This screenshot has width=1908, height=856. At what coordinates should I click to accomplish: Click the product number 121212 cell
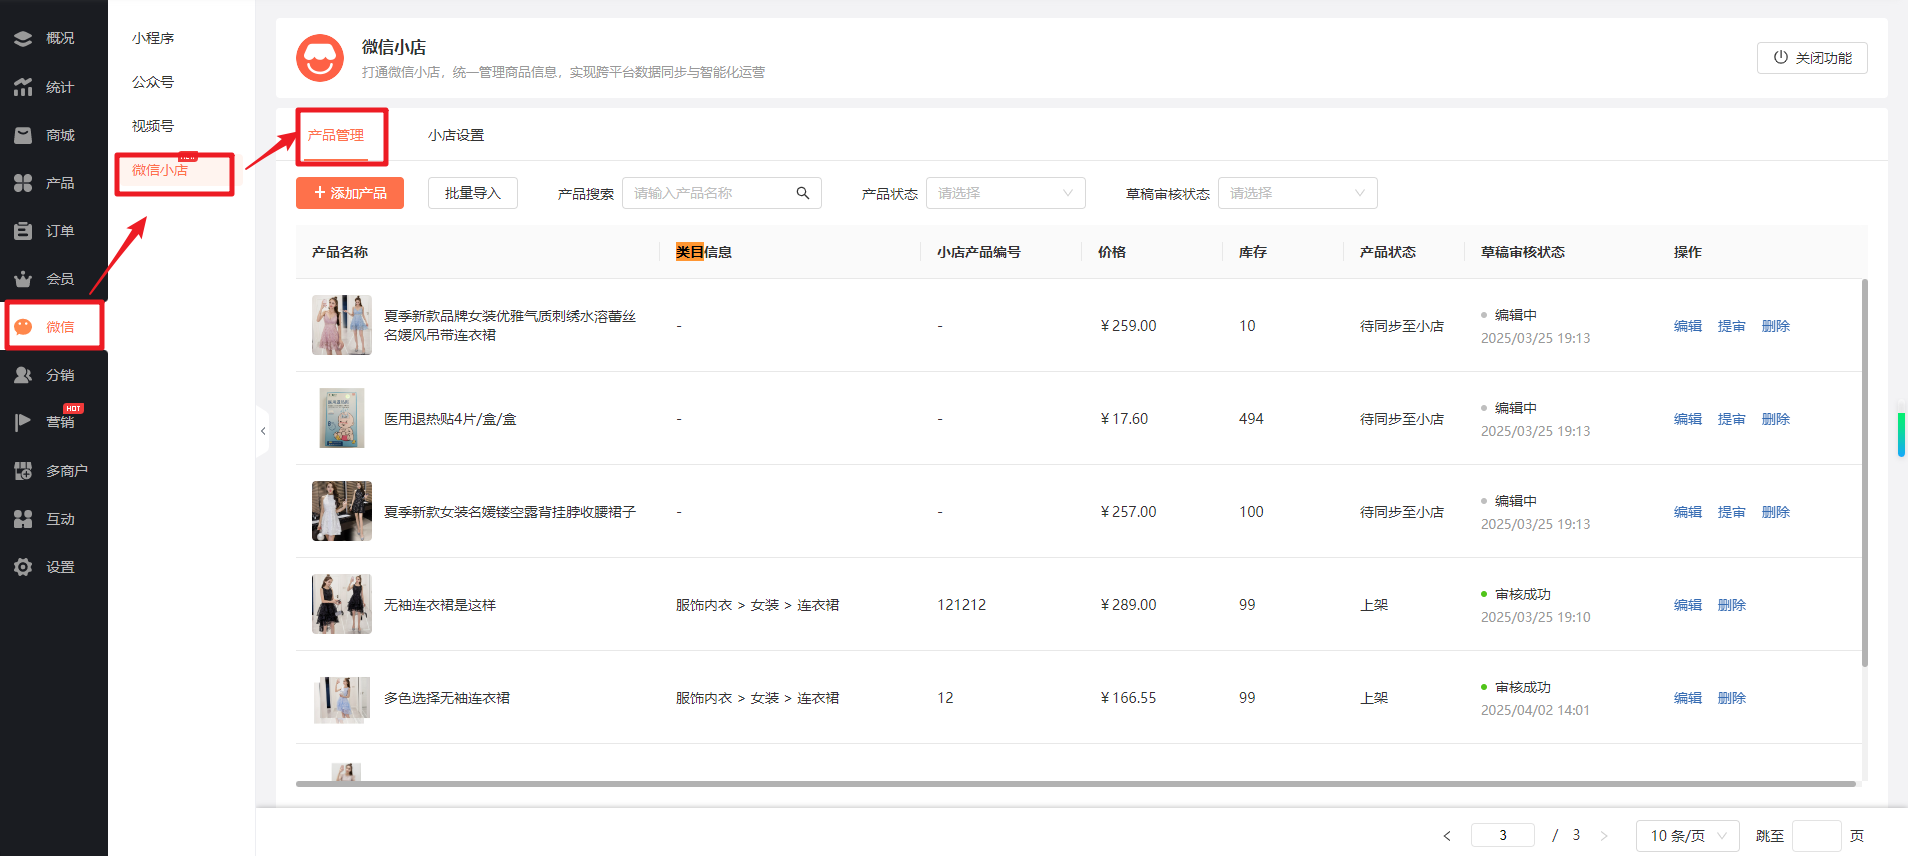[x=962, y=605]
